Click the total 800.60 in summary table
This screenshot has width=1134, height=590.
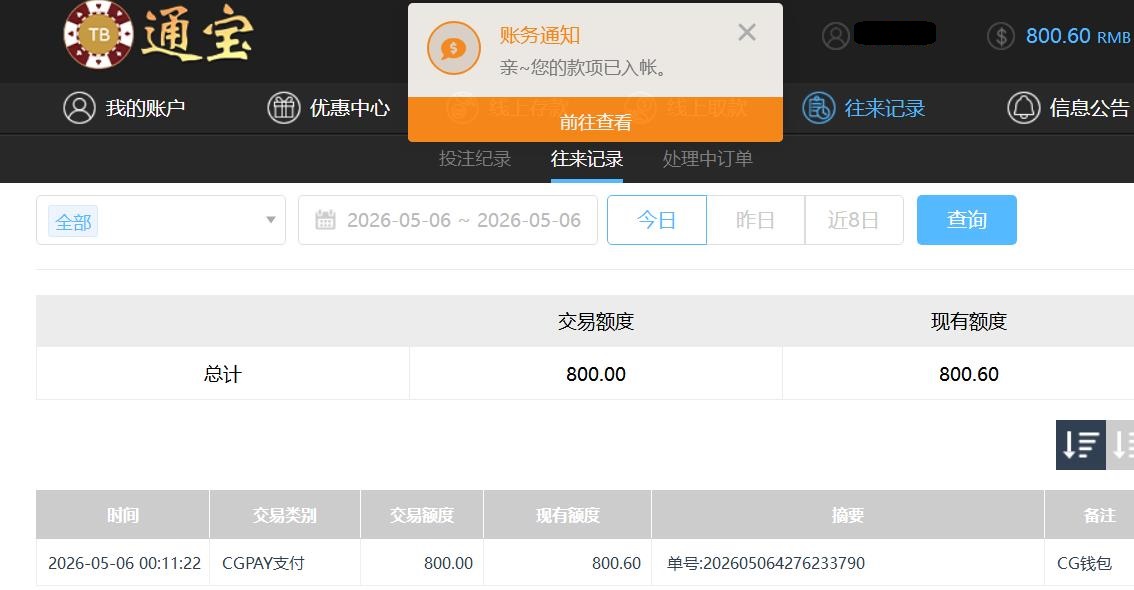pyautogui.click(x=968, y=374)
